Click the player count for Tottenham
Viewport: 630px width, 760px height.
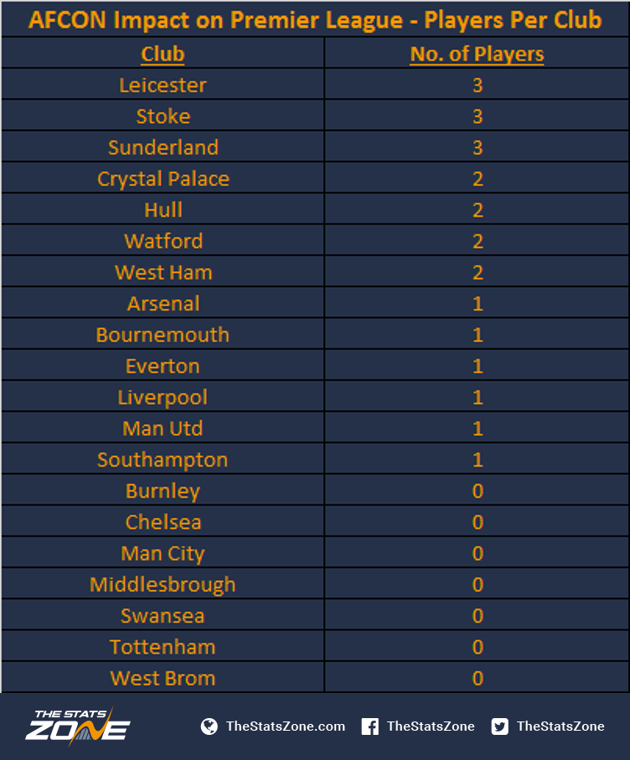coord(478,647)
